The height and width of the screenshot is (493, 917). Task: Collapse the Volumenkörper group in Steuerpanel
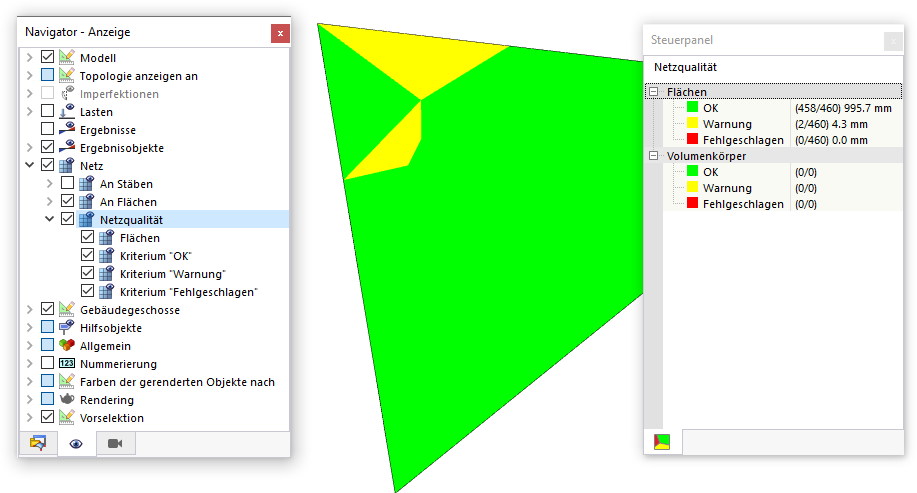click(x=653, y=156)
